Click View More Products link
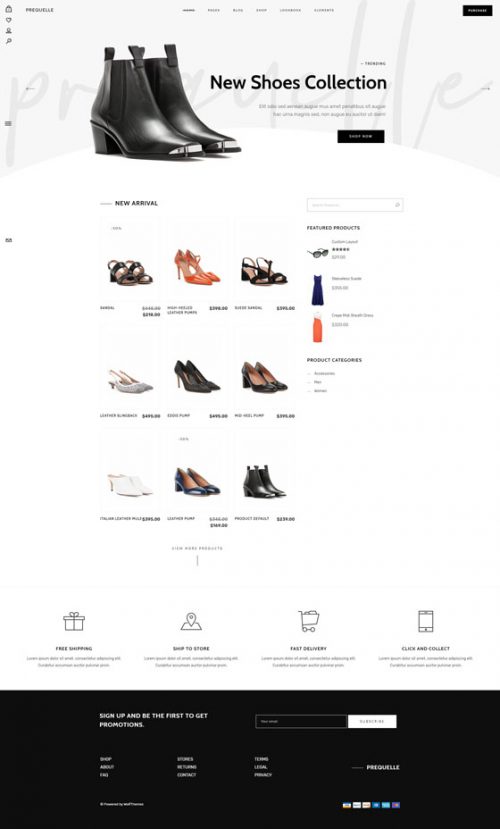 pyautogui.click(x=197, y=548)
